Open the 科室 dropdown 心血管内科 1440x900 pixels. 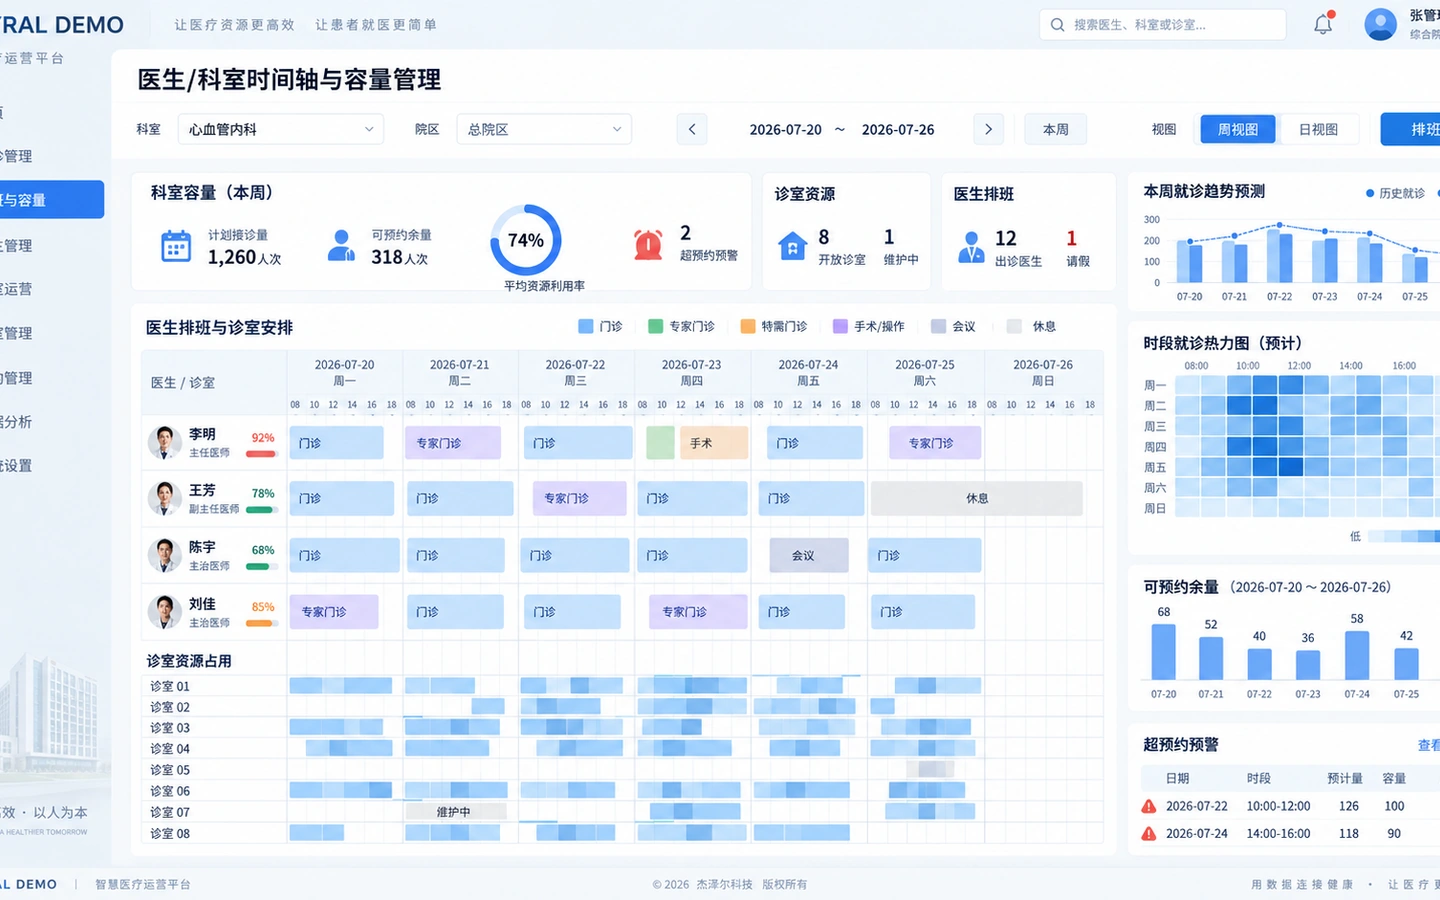281,129
